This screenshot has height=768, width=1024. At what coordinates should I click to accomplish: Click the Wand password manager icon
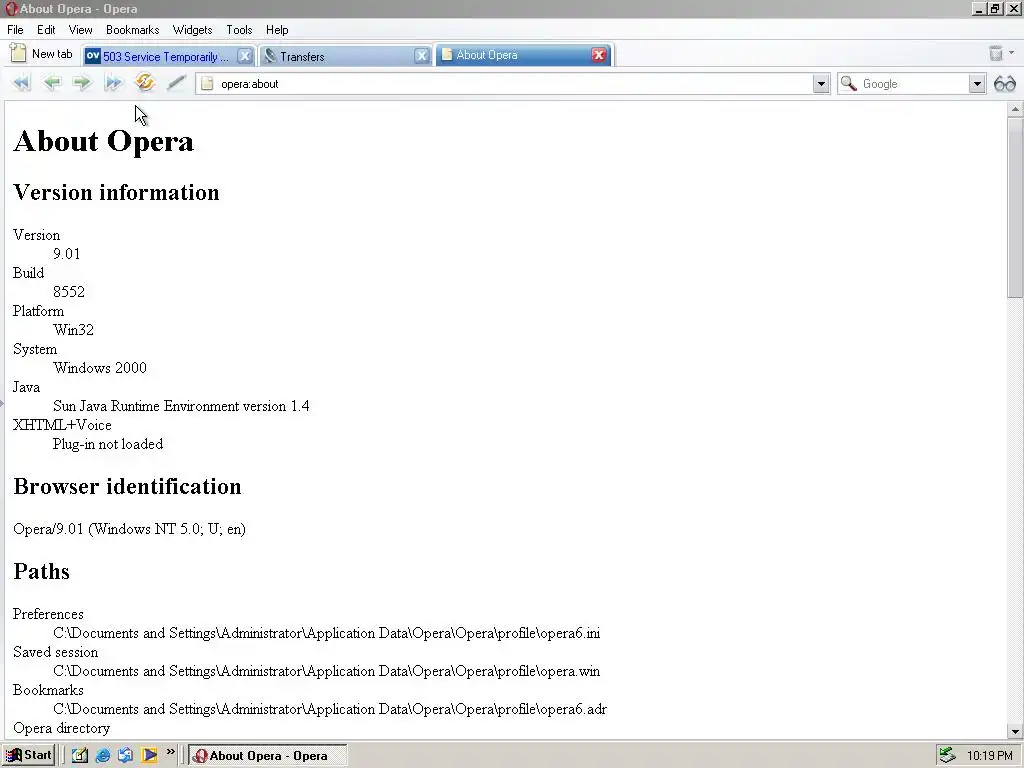[x=176, y=83]
